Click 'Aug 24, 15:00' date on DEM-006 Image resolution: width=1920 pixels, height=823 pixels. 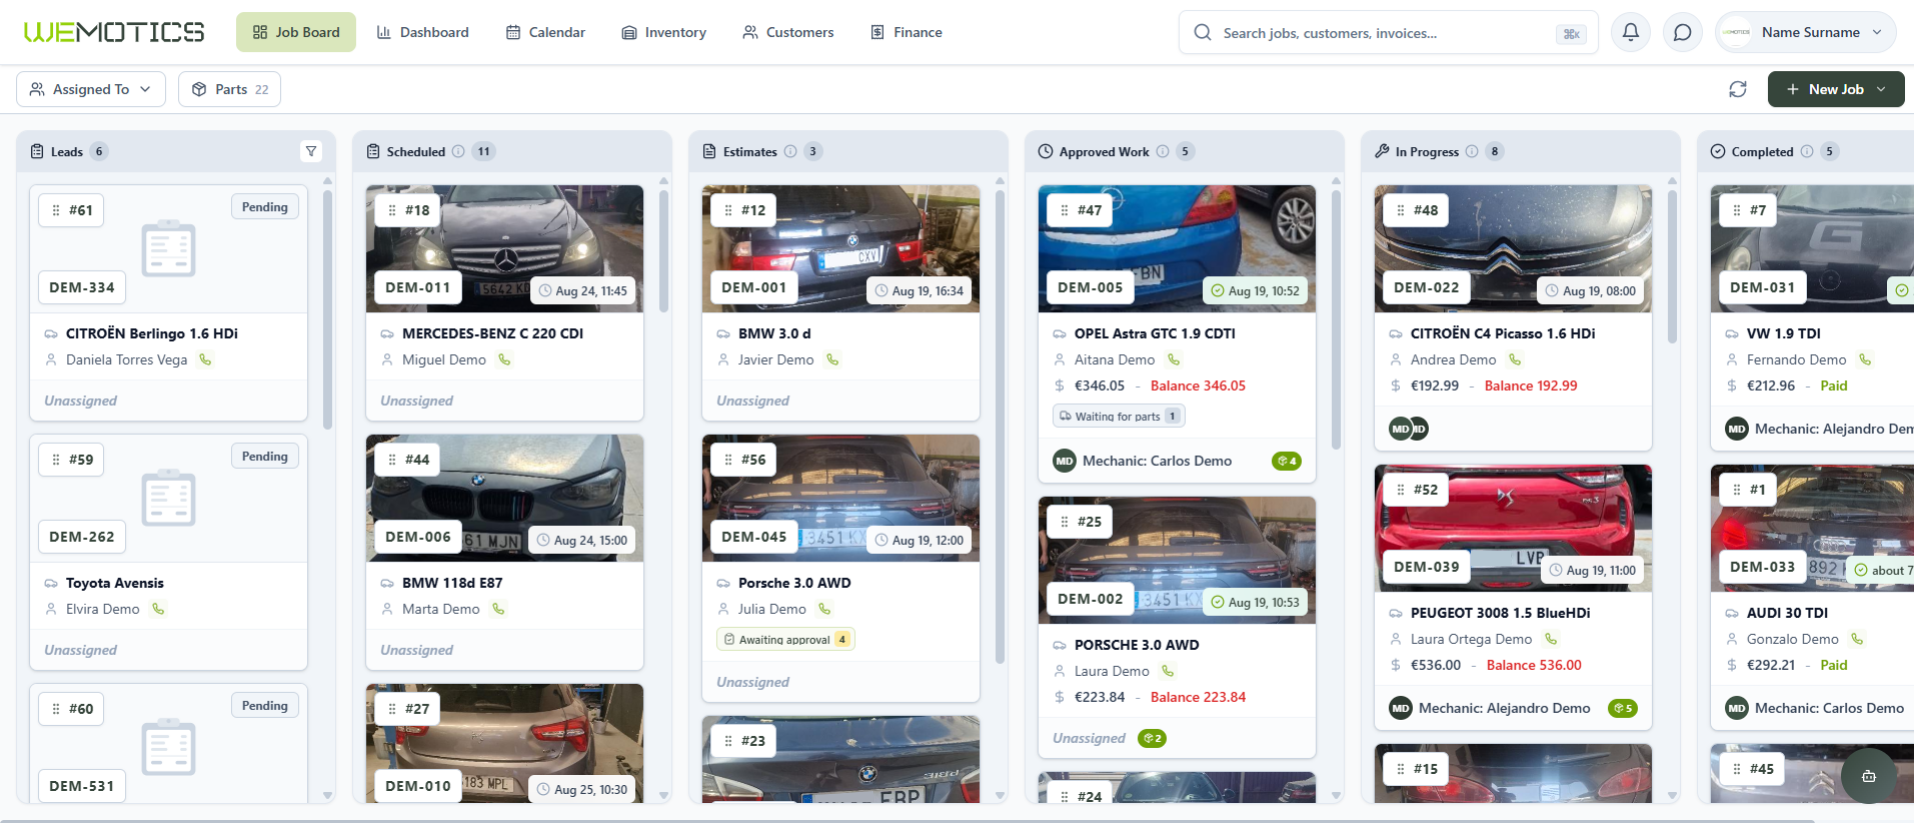coord(582,540)
